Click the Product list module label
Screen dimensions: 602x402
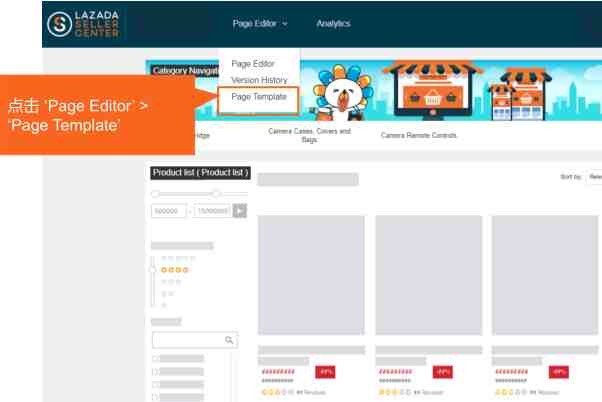click(200, 172)
